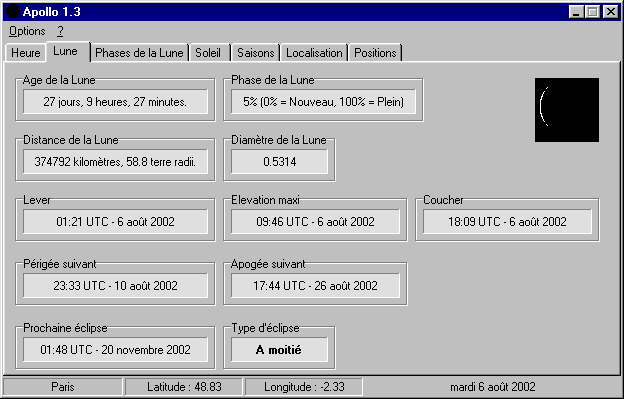The image size is (624, 399).
Task: Switch to the Phases de la Lune tab
Action: tap(139, 53)
